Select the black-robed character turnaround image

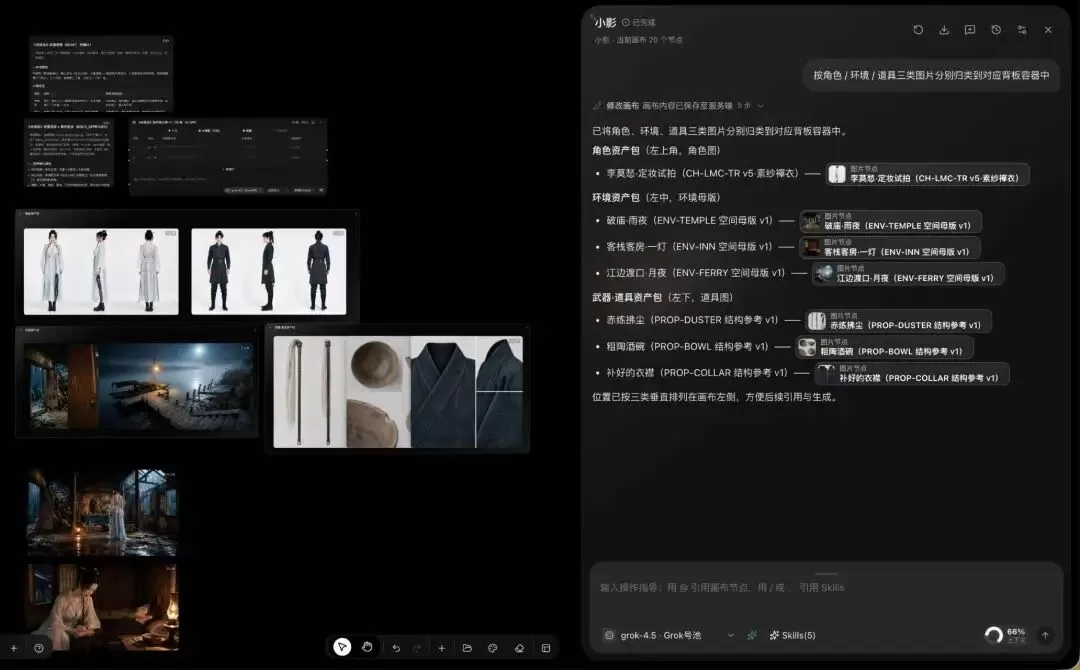(x=269, y=271)
